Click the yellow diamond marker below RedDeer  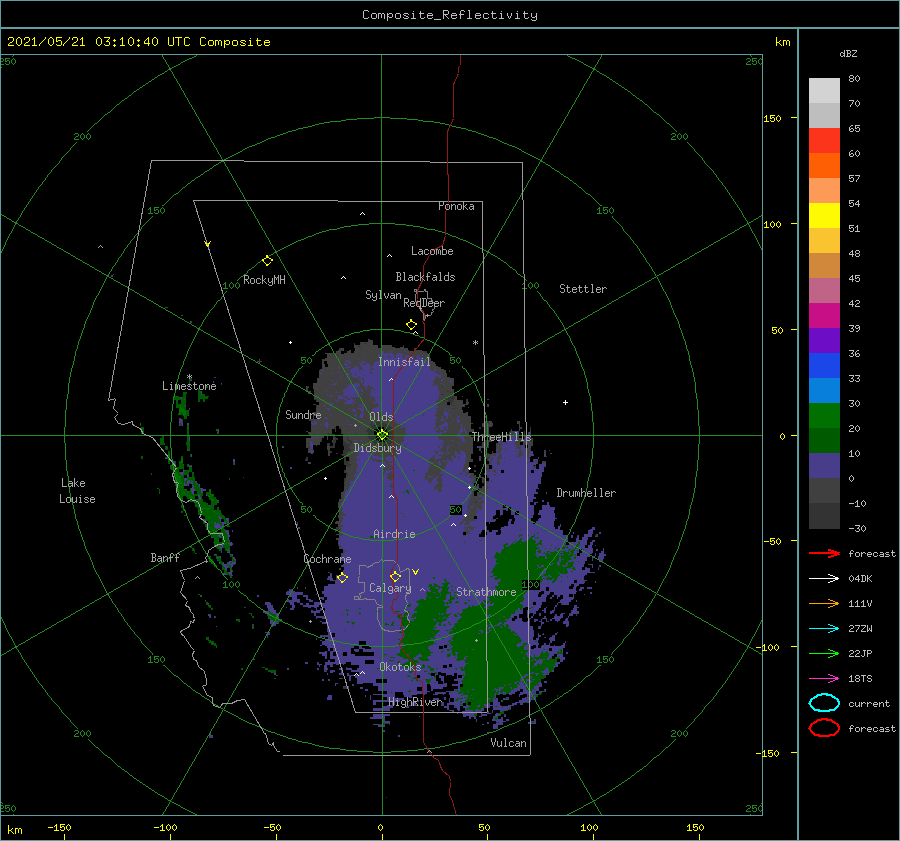point(411,325)
